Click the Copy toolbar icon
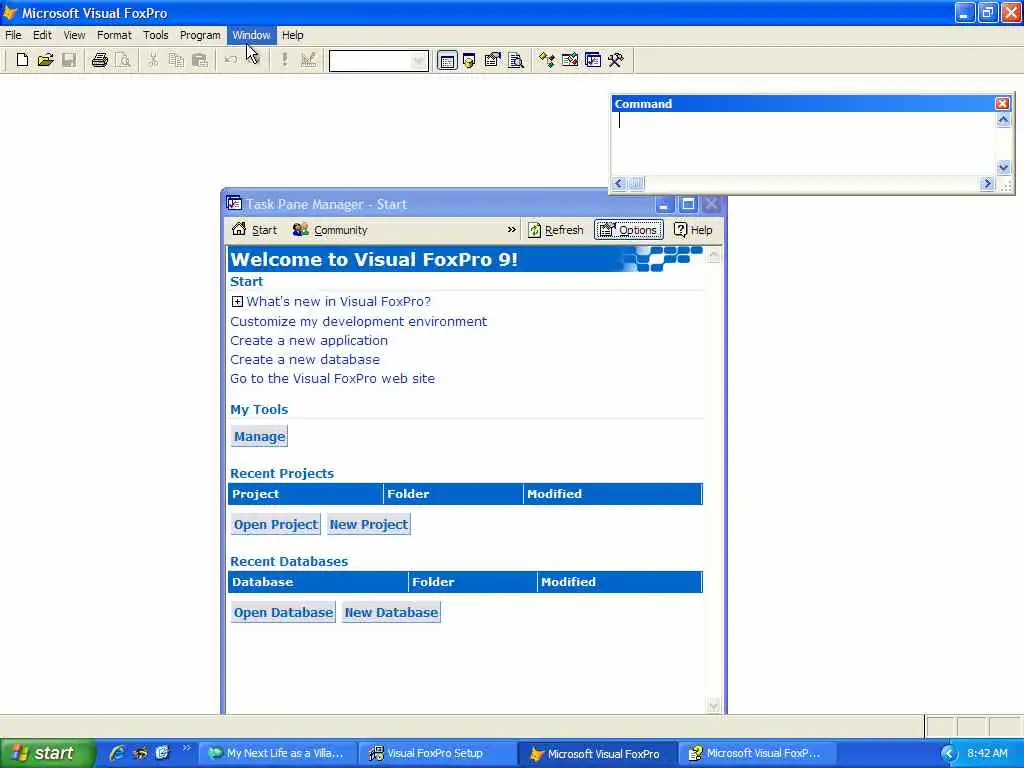 pyautogui.click(x=176, y=61)
